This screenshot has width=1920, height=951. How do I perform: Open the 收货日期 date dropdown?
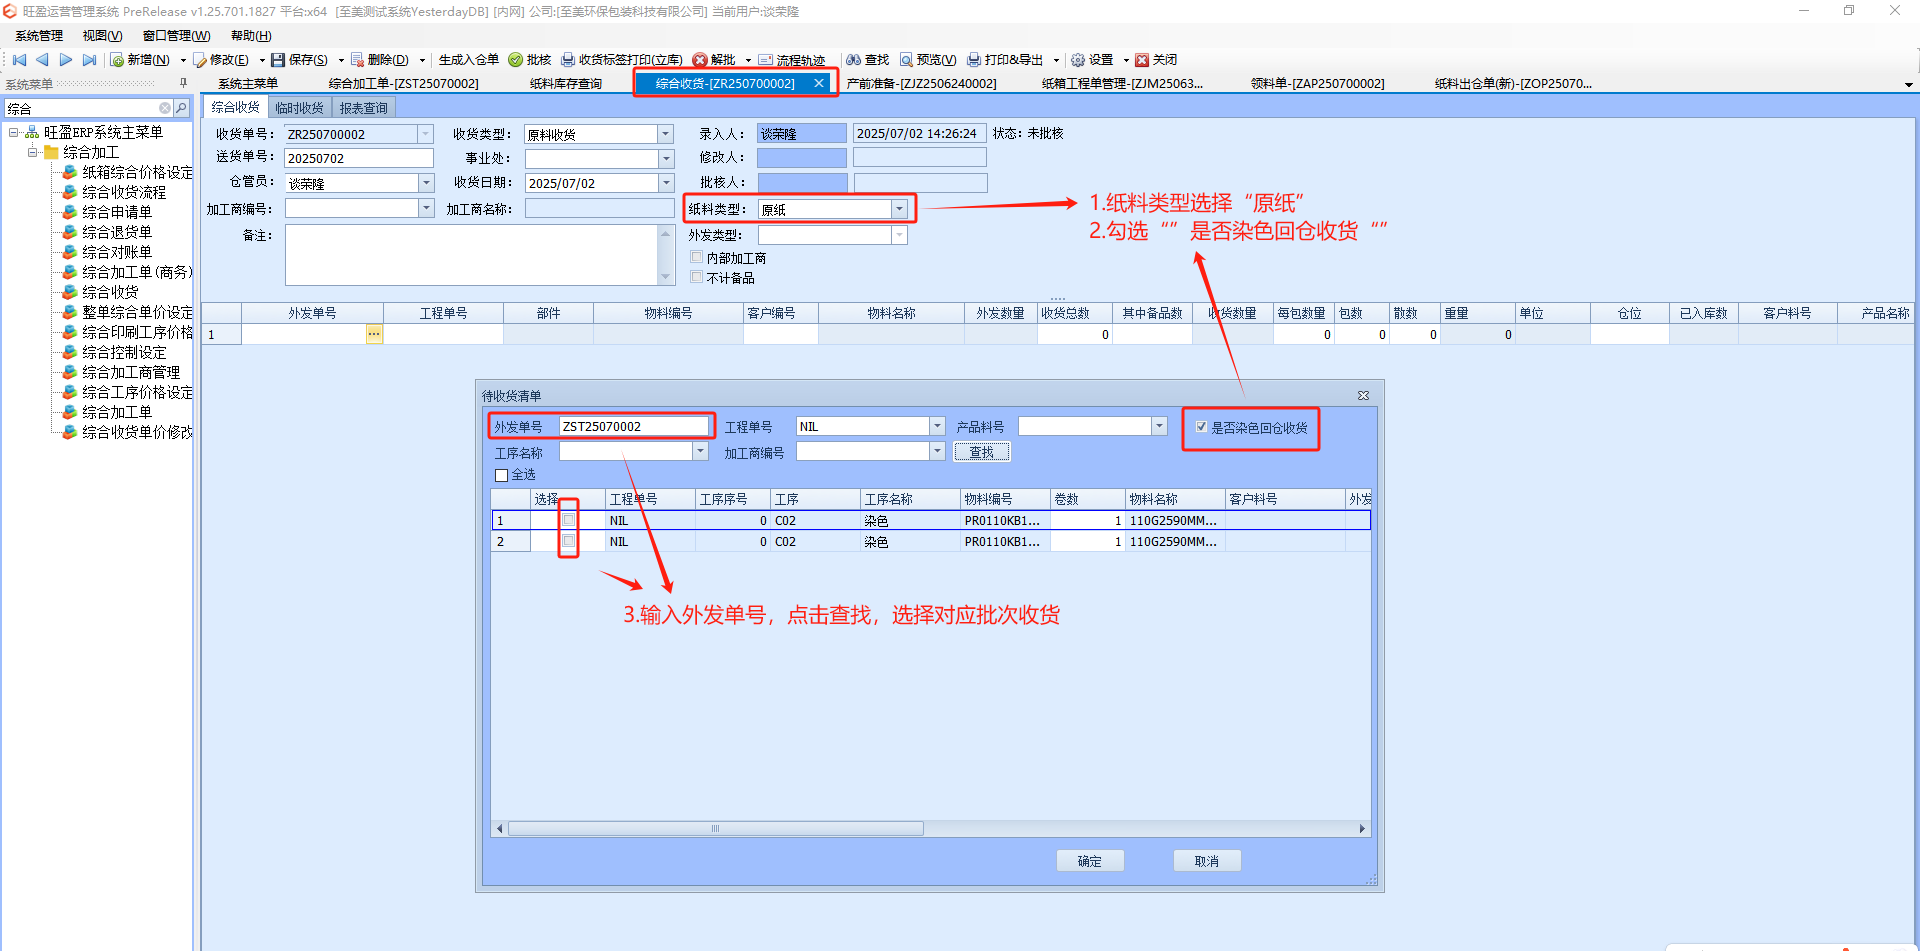point(666,183)
